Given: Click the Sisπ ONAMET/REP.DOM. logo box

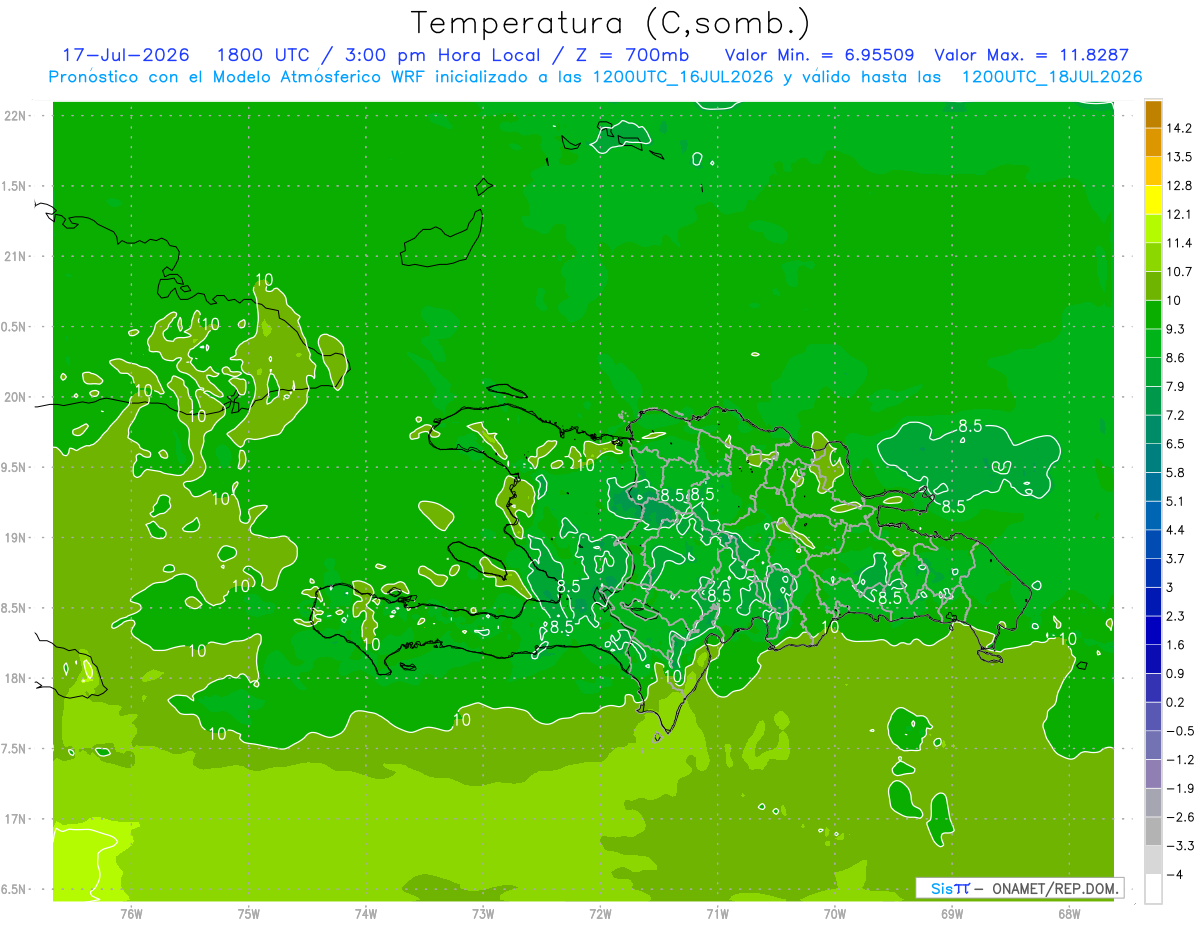Looking at the screenshot, I should coord(1020,888).
